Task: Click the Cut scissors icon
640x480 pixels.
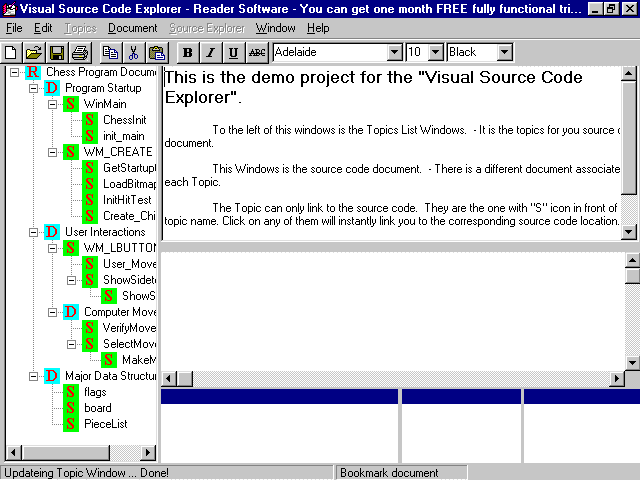Action: click(133, 52)
